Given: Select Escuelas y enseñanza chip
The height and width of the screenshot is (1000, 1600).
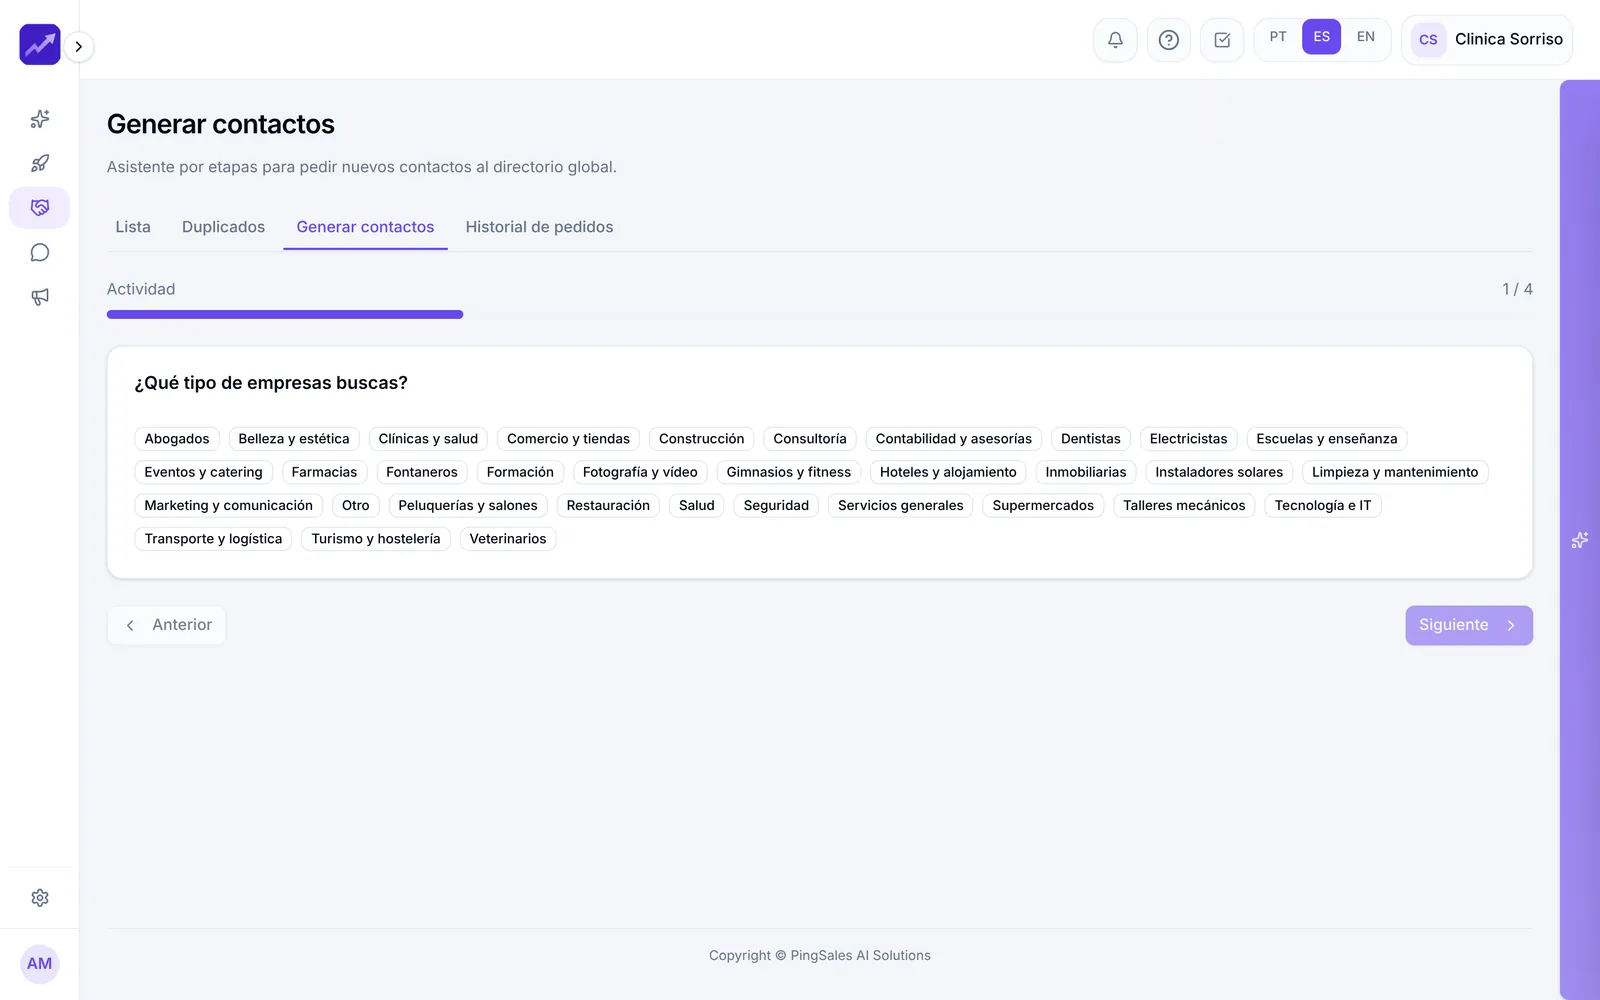Looking at the screenshot, I should (1327, 439).
